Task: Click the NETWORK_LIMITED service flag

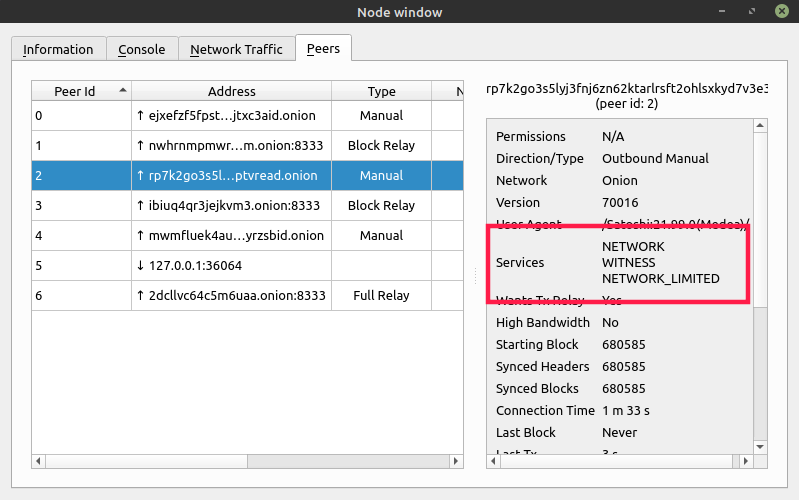Action: [661, 279]
